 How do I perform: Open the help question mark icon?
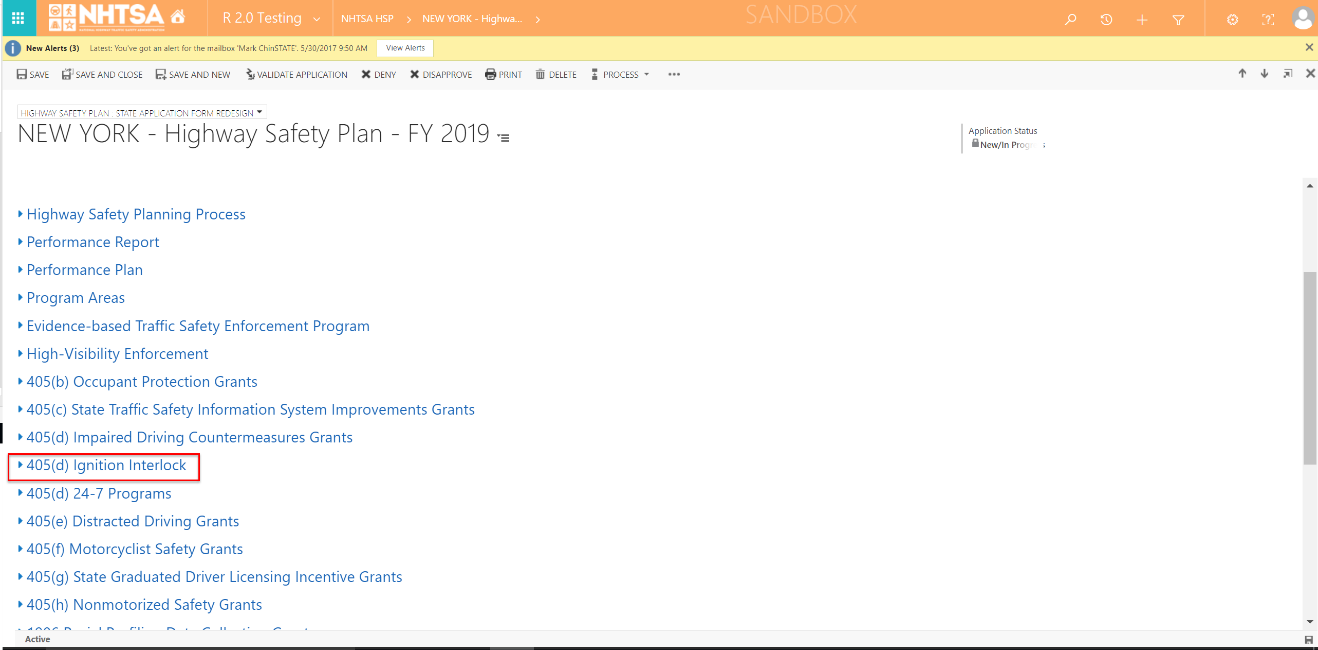[1268, 19]
